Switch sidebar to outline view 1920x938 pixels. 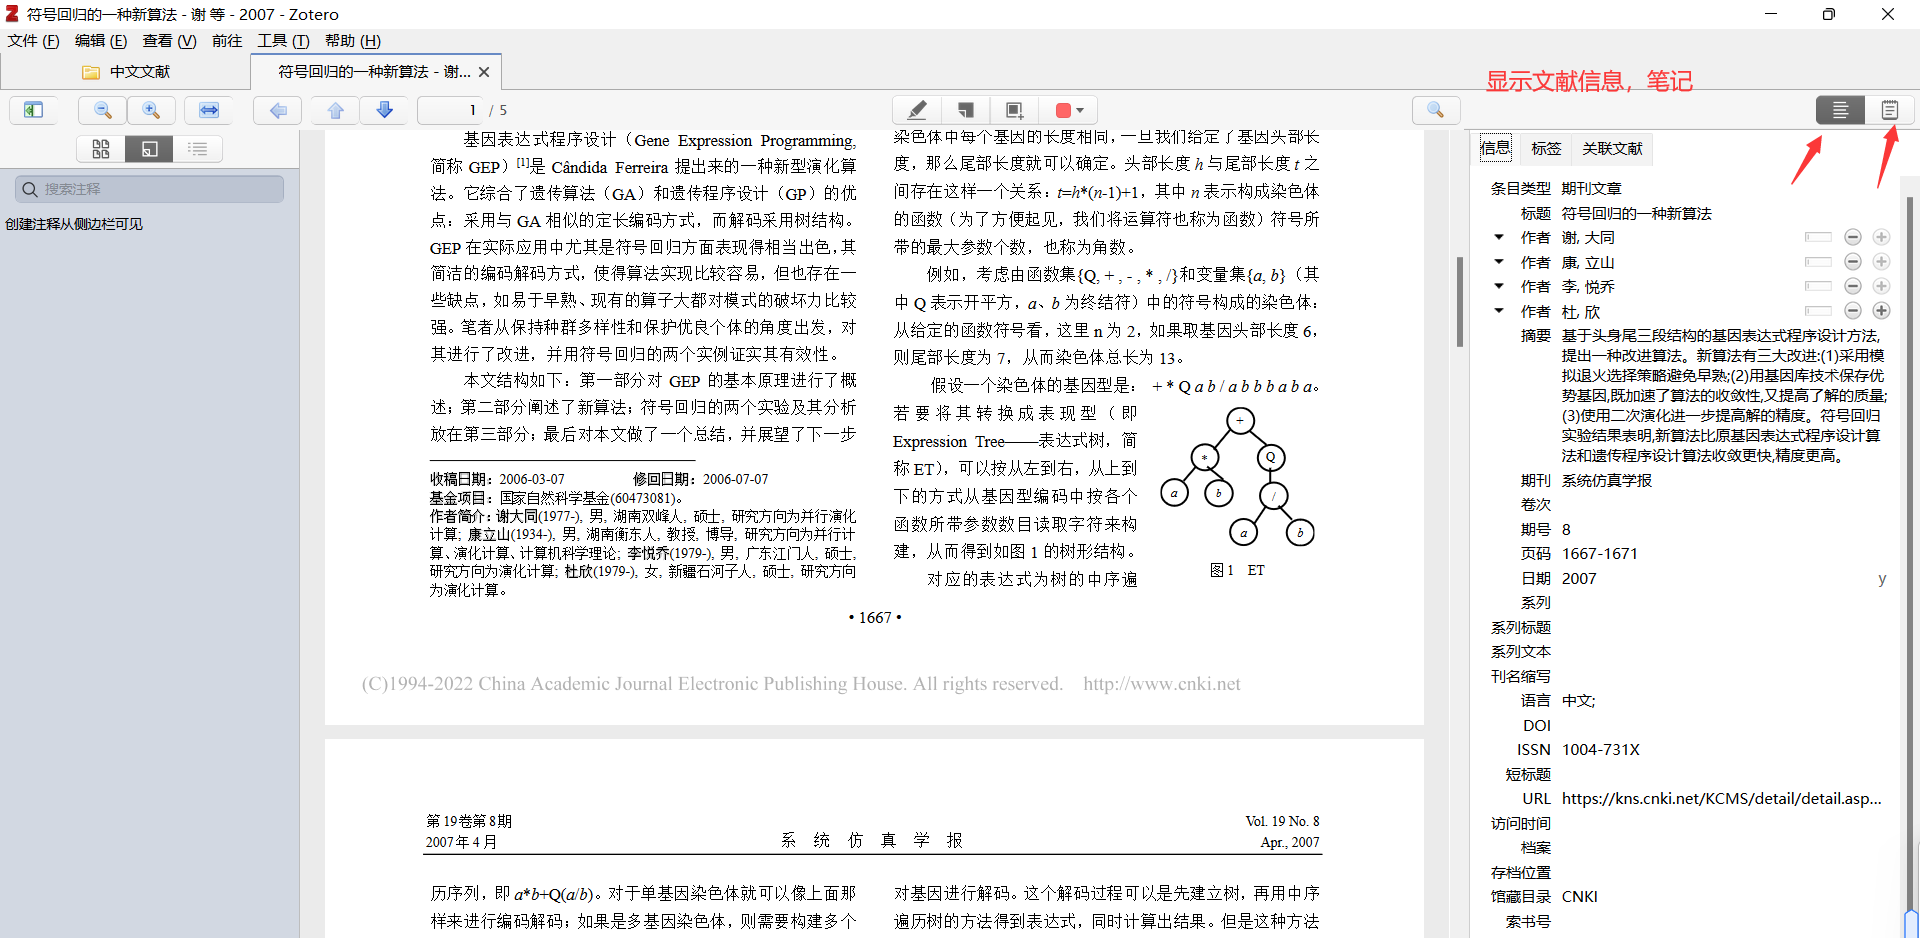tap(198, 149)
